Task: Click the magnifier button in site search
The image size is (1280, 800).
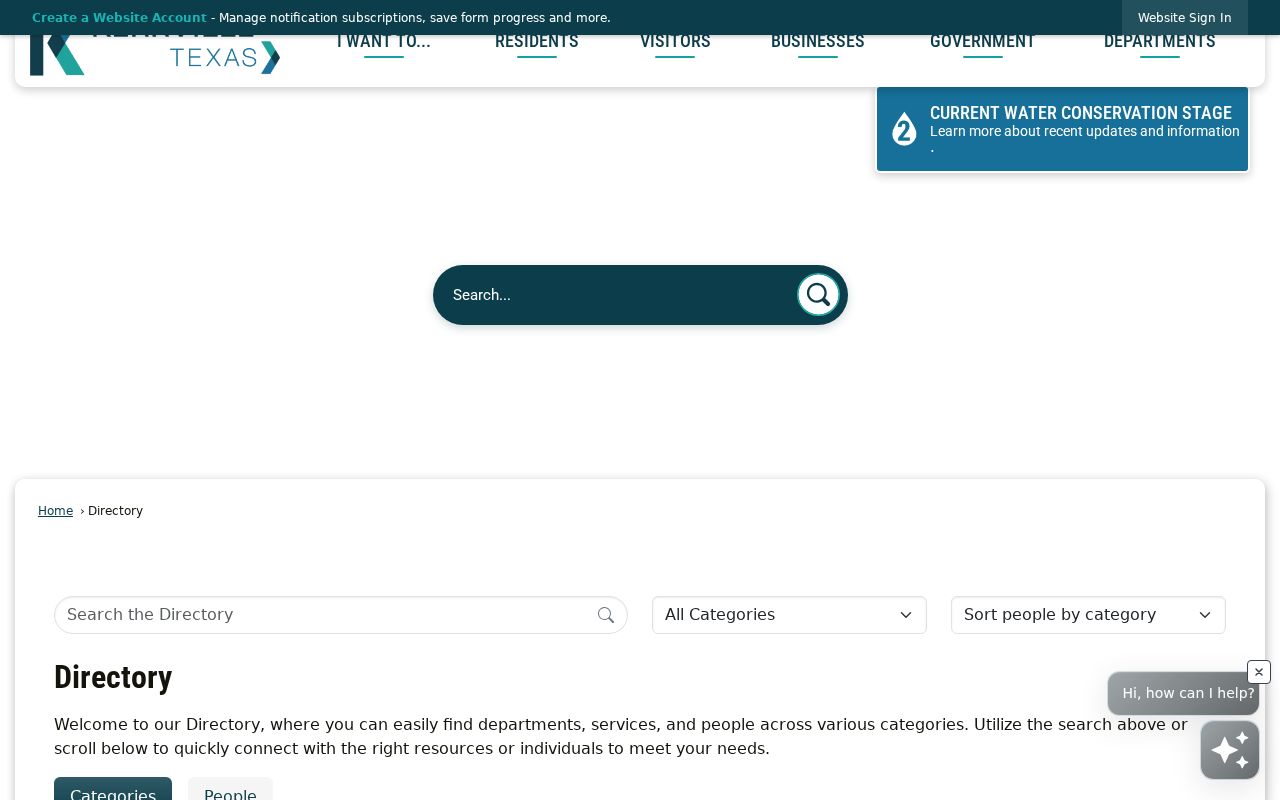Action: 818,295
